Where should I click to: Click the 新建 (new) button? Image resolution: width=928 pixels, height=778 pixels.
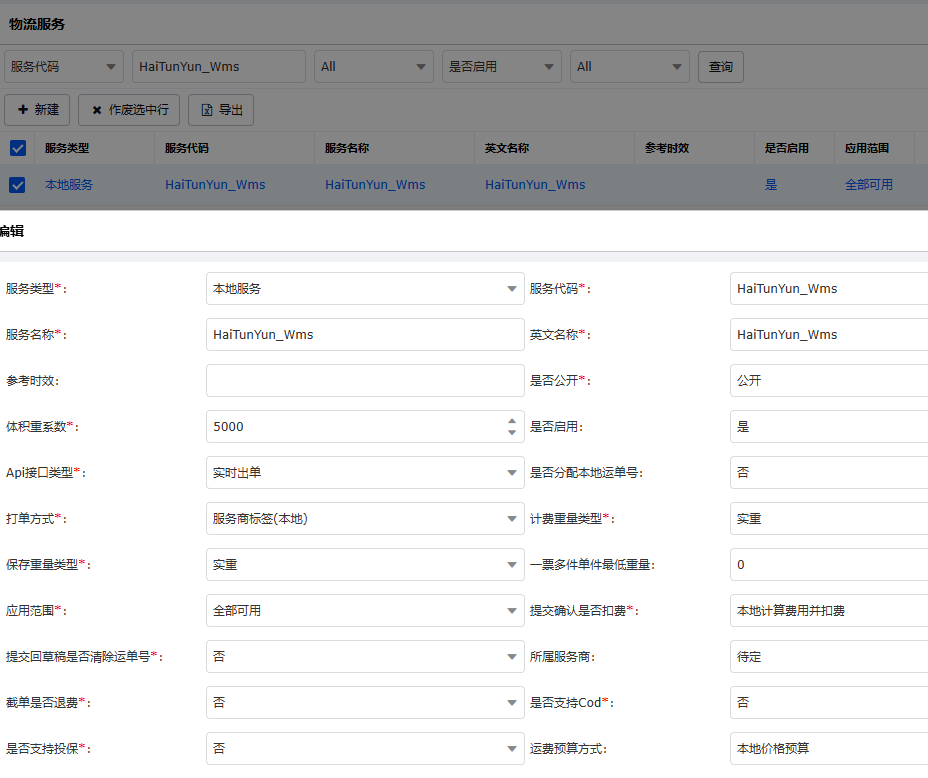37,110
